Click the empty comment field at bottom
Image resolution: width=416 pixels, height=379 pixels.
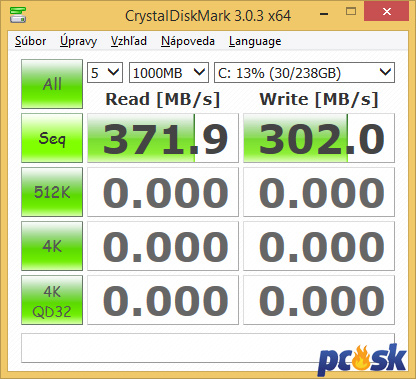[x=208, y=348]
